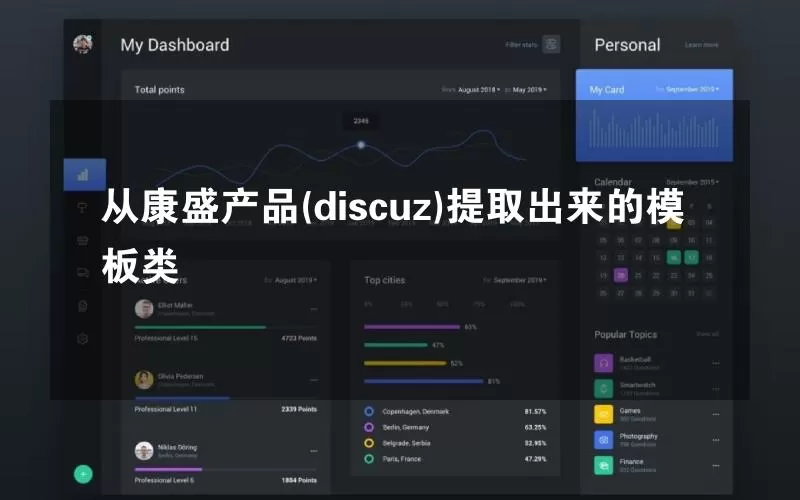Click the Finance topic name
This screenshot has height=500, width=800.
point(631,462)
